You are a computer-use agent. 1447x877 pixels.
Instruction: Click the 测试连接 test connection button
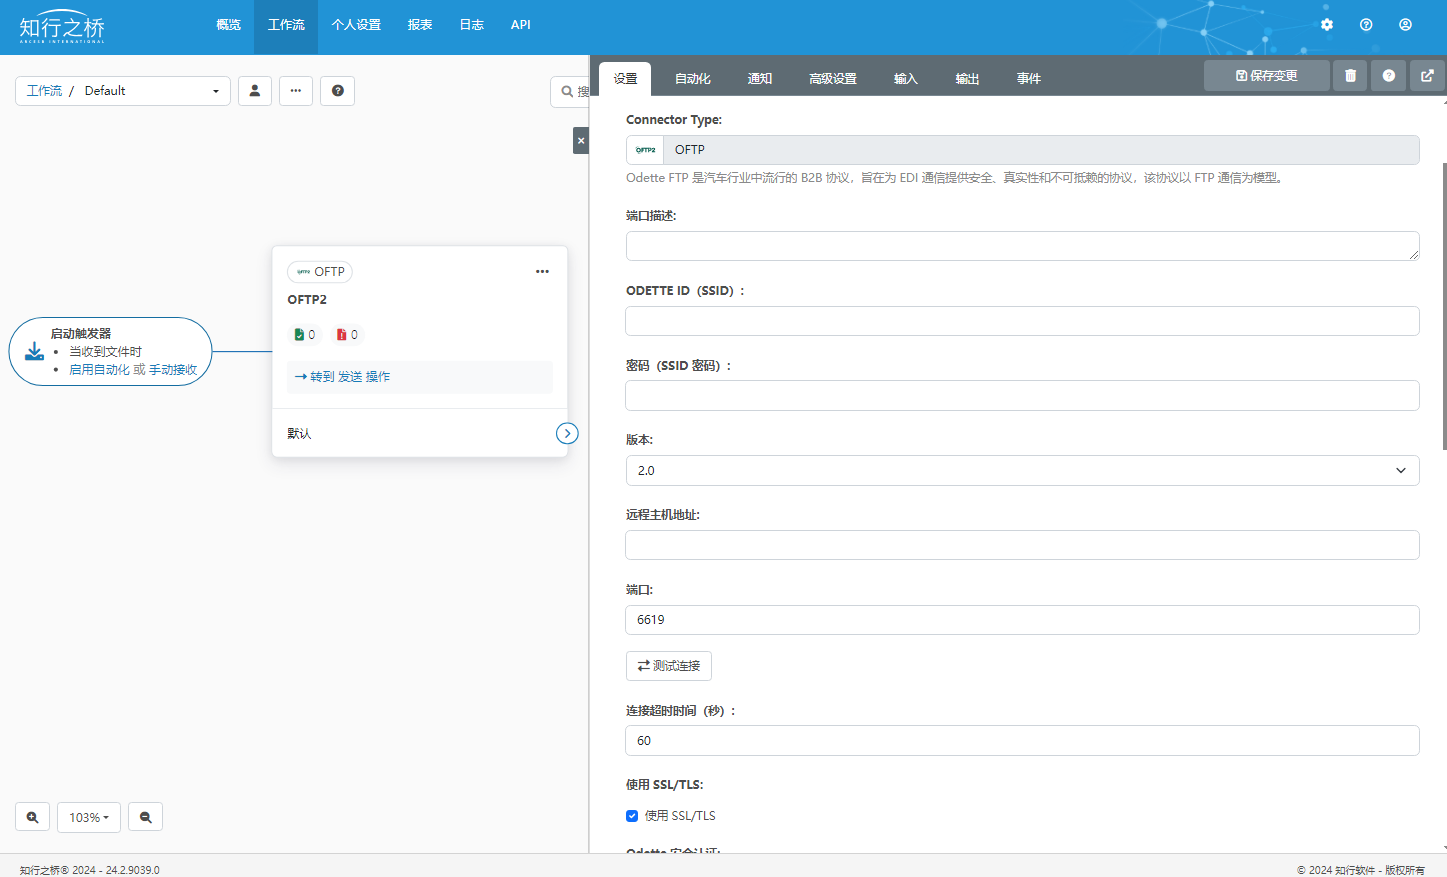click(x=668, y=666)
